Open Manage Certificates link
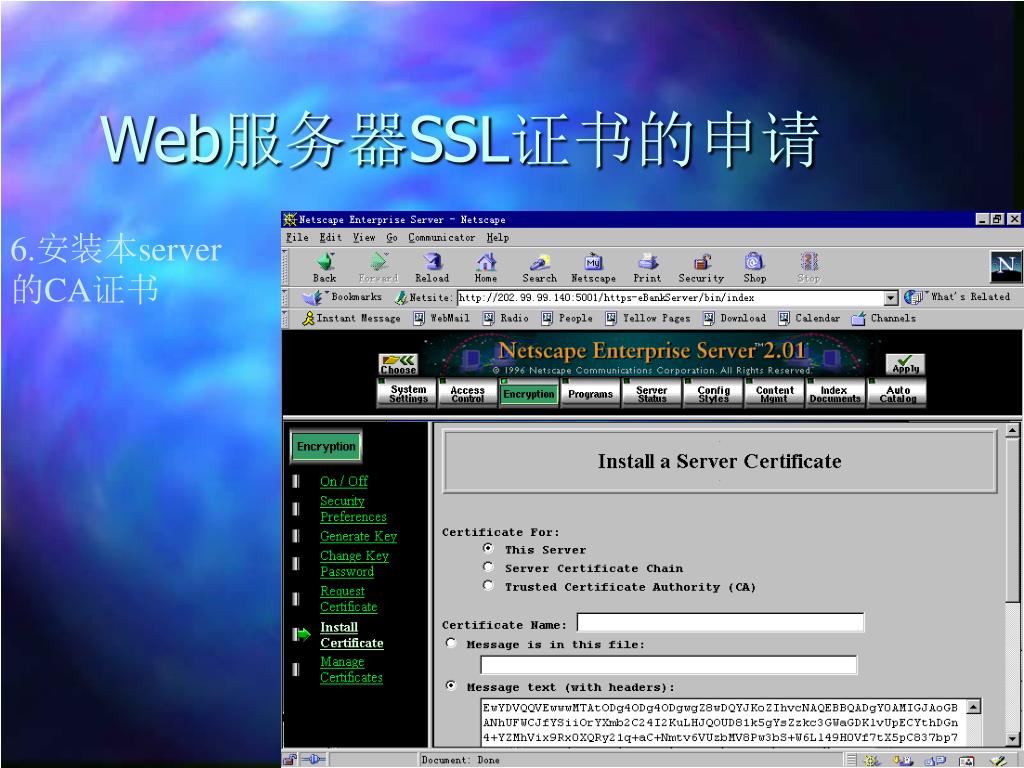This screenshot has width=1024, height=768. pos(351,669)
